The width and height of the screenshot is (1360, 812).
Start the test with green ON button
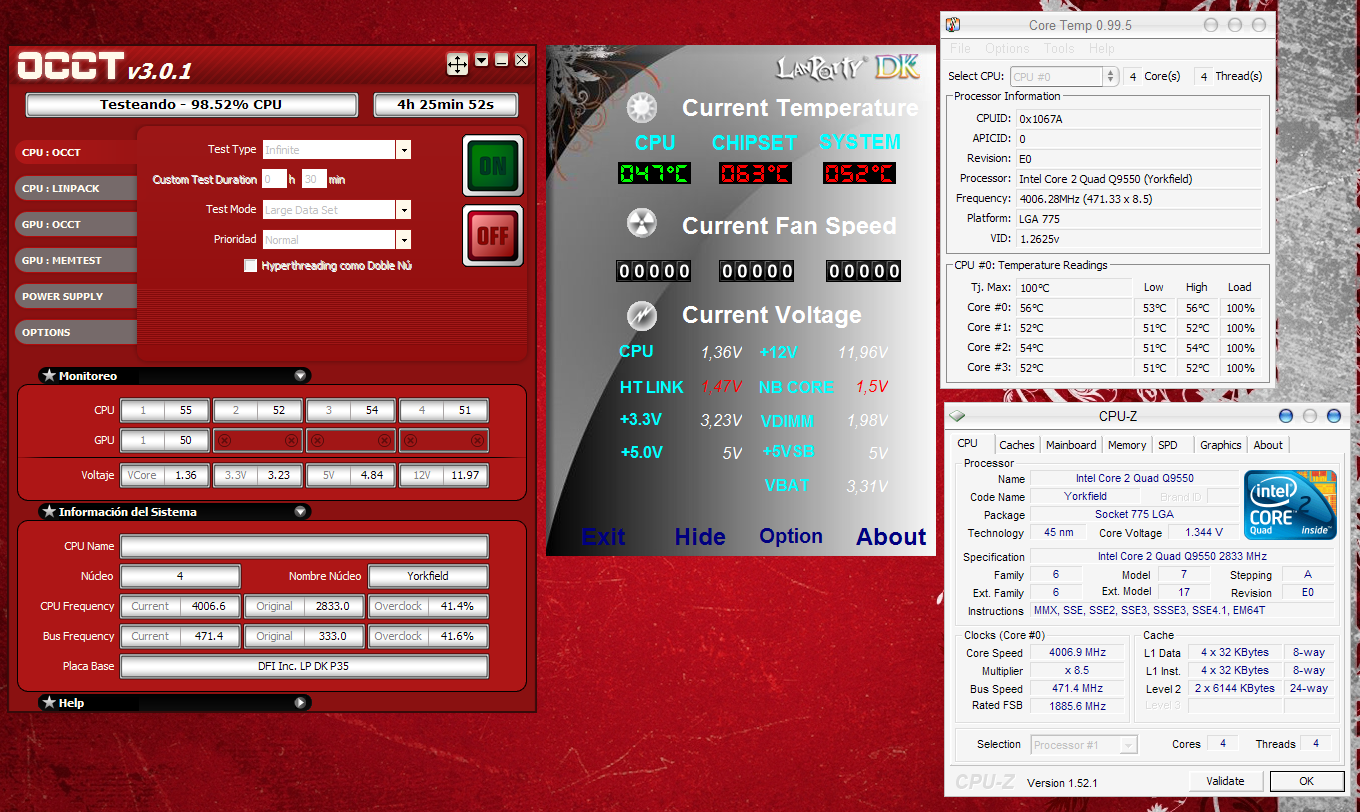pyautogui.click(x=492, y=166)
